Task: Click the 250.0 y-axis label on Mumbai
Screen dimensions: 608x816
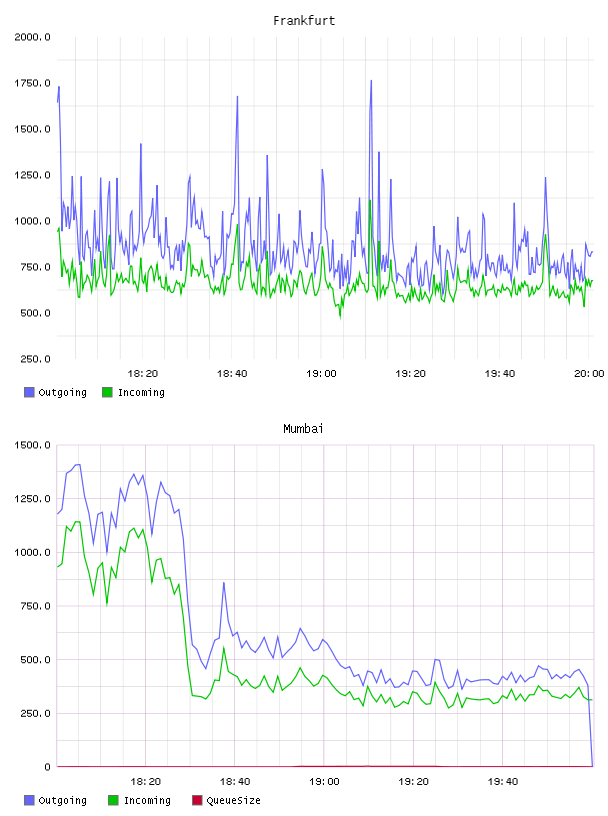Action: tap(35, 713)
